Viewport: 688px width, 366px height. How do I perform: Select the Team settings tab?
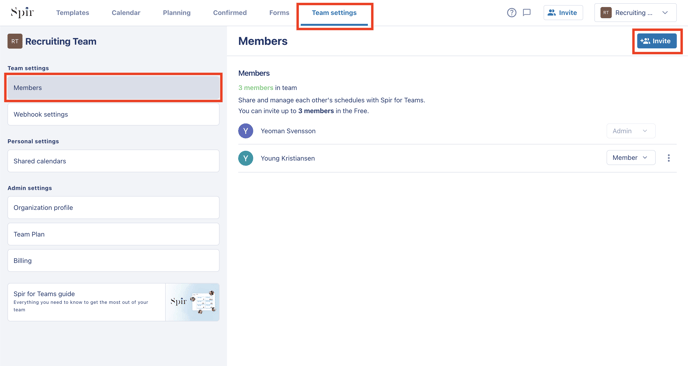tap(334, 13)
